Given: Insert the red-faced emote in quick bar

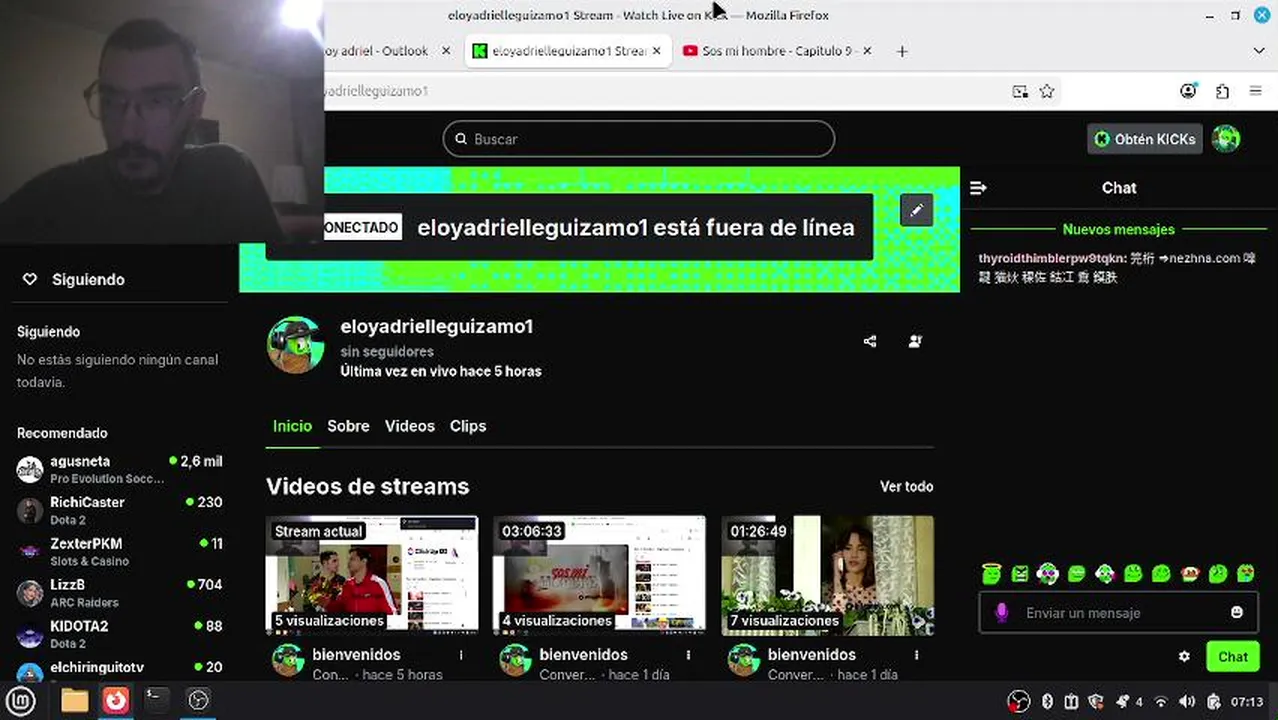Looking at the screenshot, I should (x=1189, y=573).
